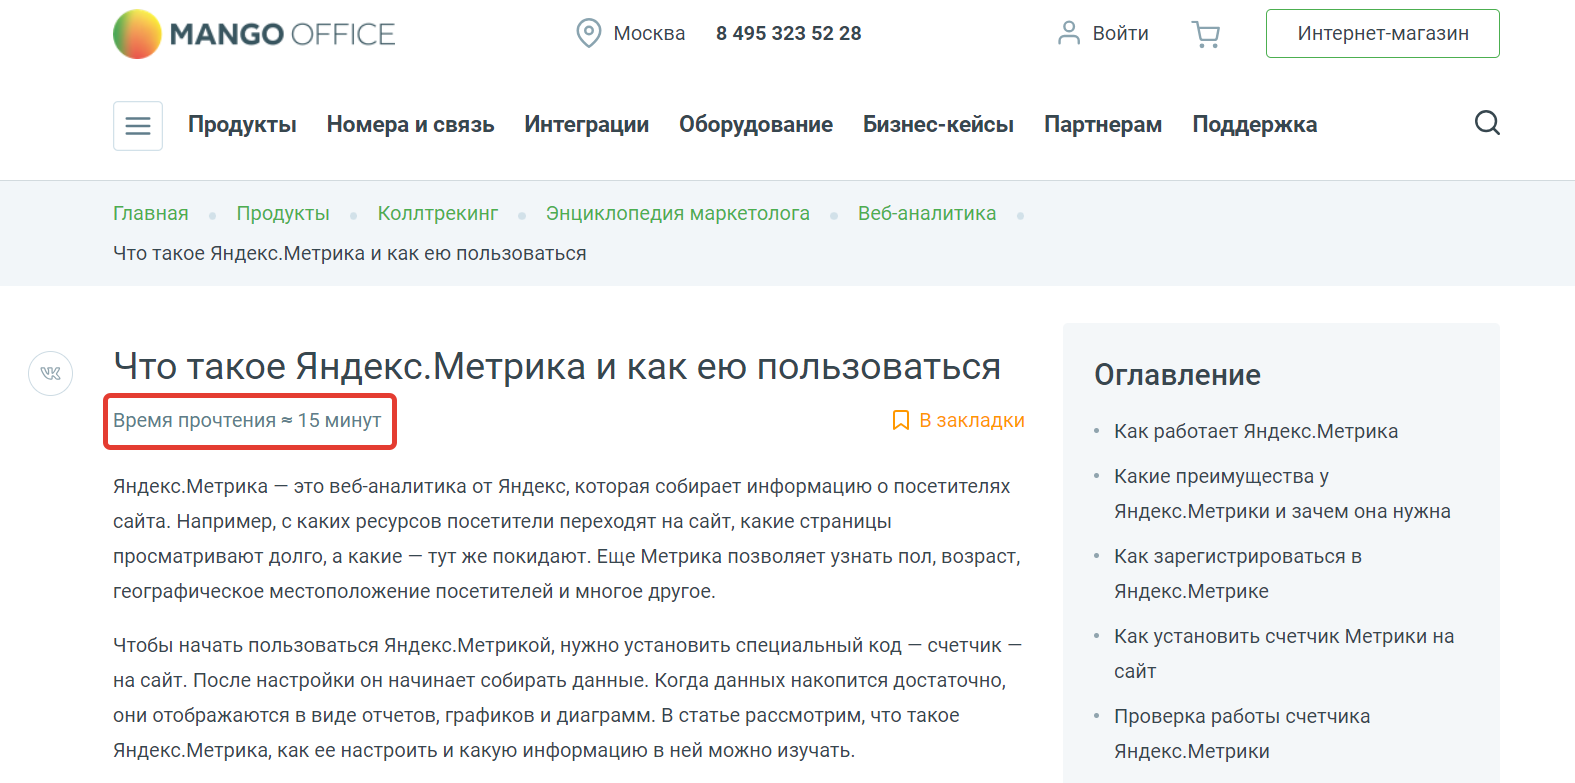Open the hamburger menu button
The width and height of the screenshot is (1575, 783).
(138, 126)
